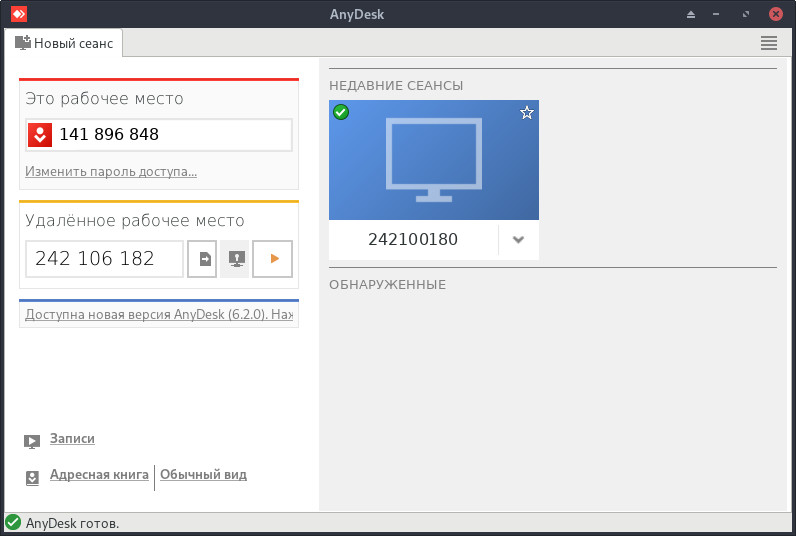This screenshot has width=796, height=536.
Task: Open the hamburger main menu
Action: click(x=769, y=43)
